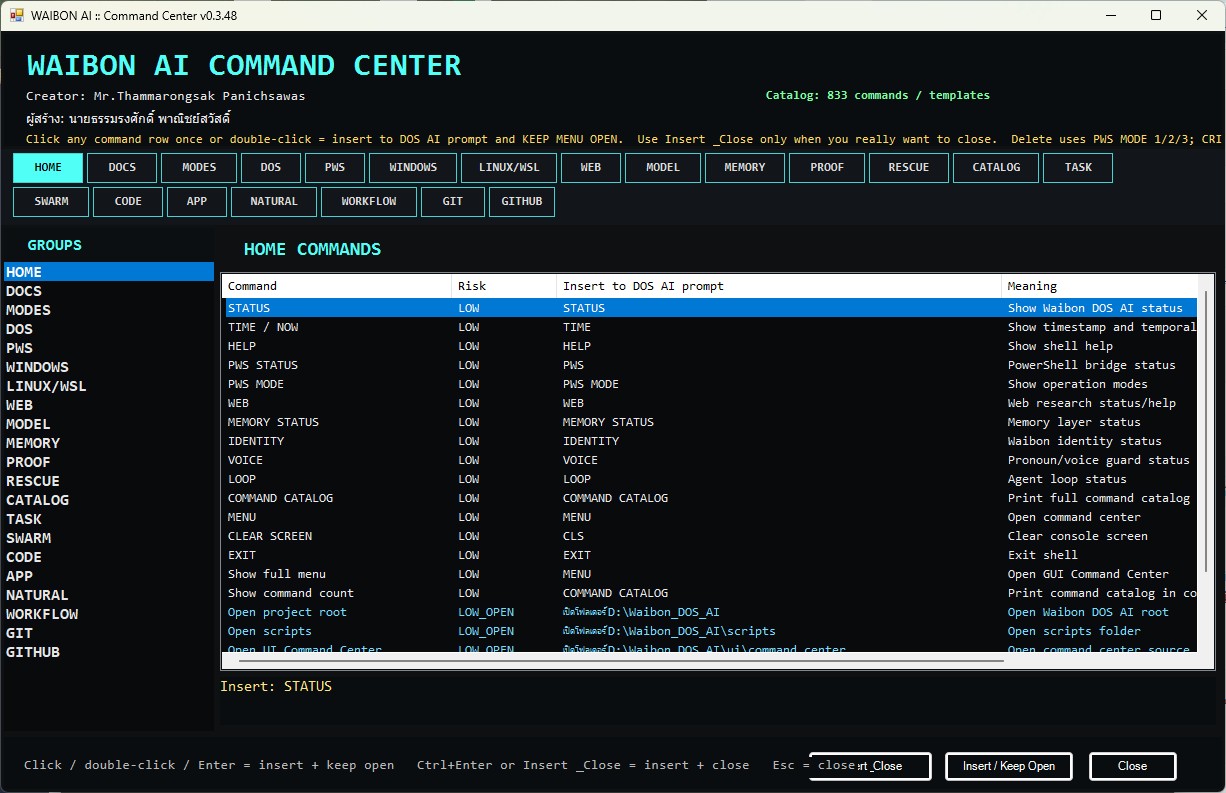This screenshot has width=1226, height=793.
Task: Pick LINUX/WSL in the GROUPS list
Action: click(109, 386)
